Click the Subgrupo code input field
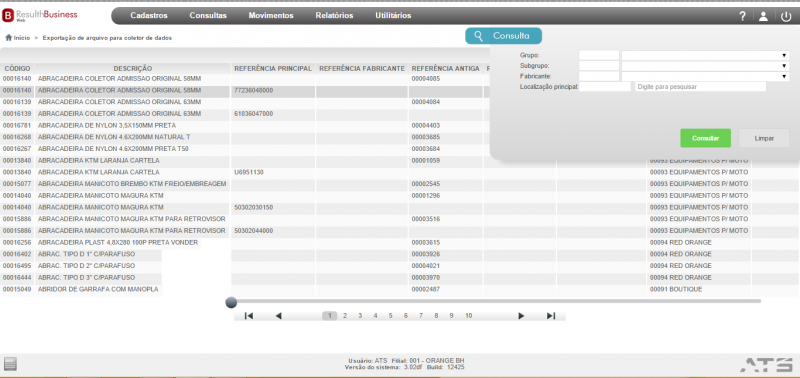 click(x=599, y=66)
